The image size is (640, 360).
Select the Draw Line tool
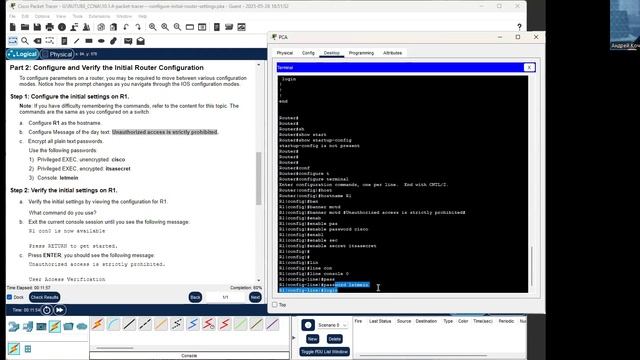coord(76,41)
